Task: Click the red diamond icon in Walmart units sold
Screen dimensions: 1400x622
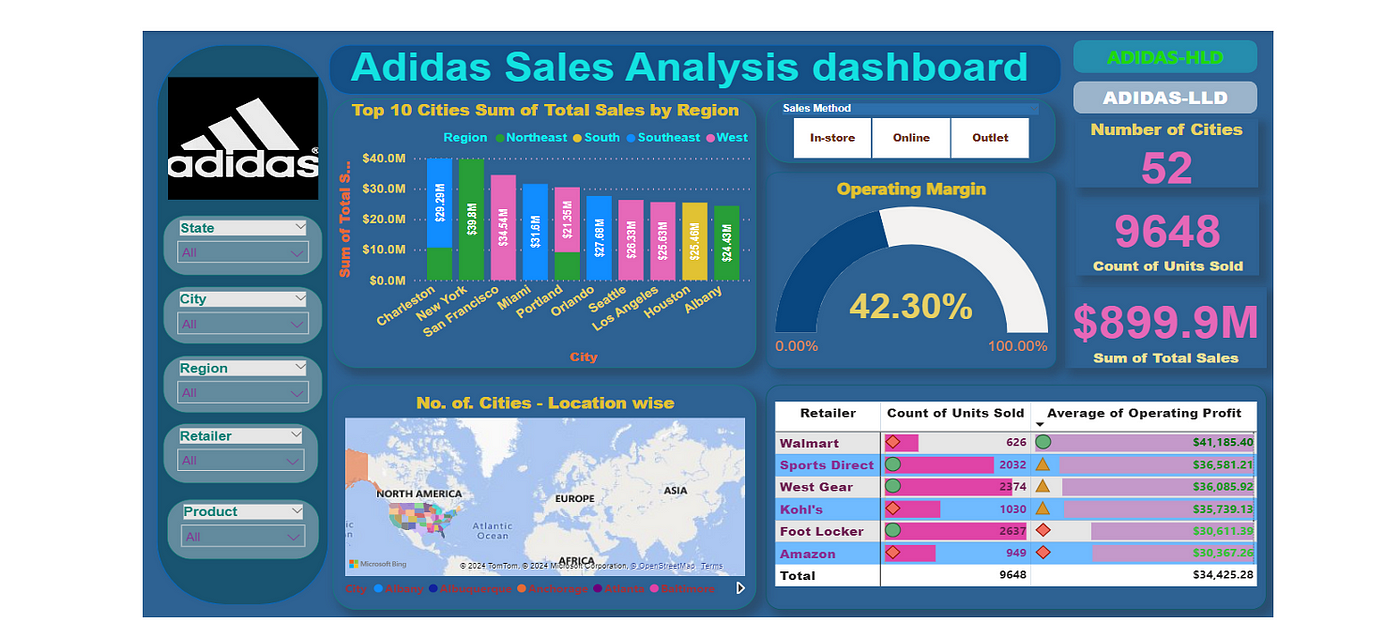Action: [893, 442]
